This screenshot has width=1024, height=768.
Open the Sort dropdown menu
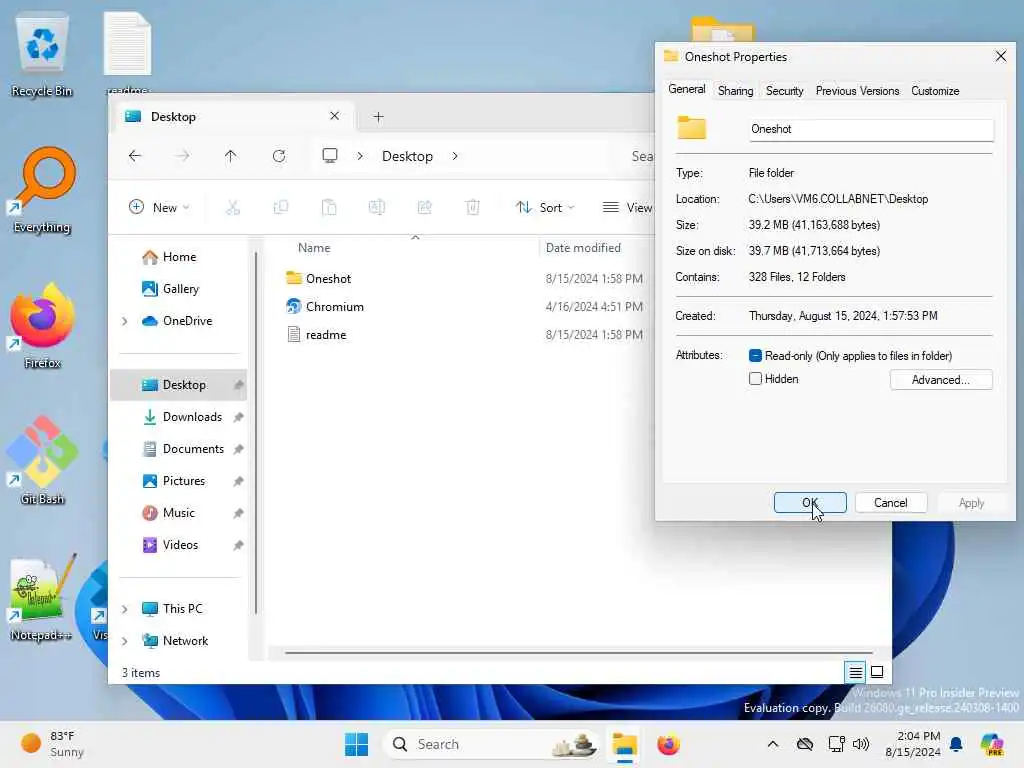point(545,208)
